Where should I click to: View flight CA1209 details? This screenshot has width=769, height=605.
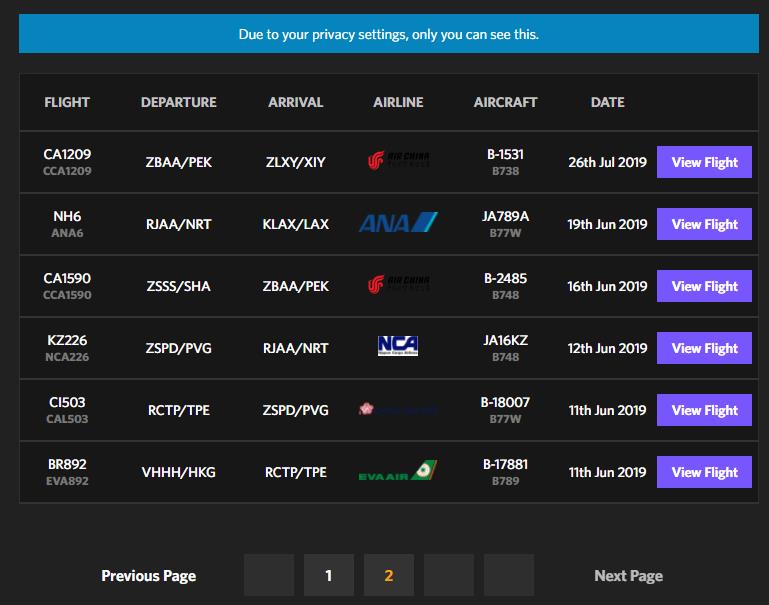pyautogui.click(x=704, y=162)
